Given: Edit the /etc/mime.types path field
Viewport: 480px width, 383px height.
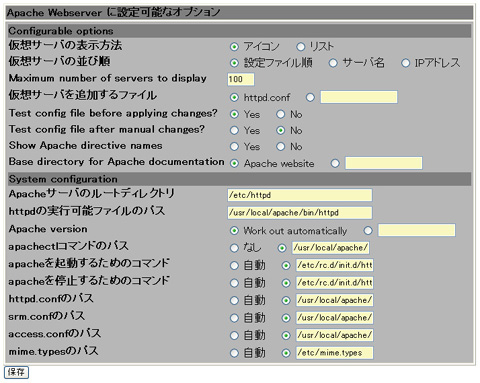Looking at the screenshot, I should (x=335, y=353).
